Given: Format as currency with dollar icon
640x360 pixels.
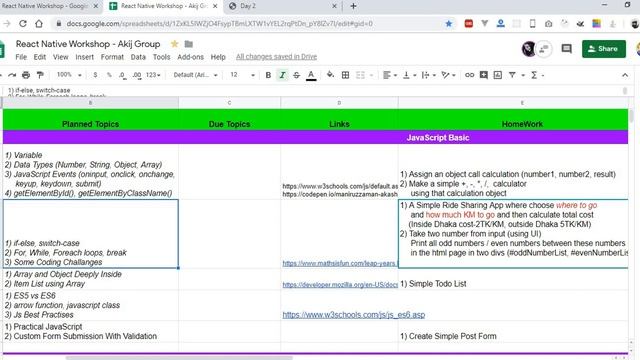Looking at the screenshot, I should (95, 75).
